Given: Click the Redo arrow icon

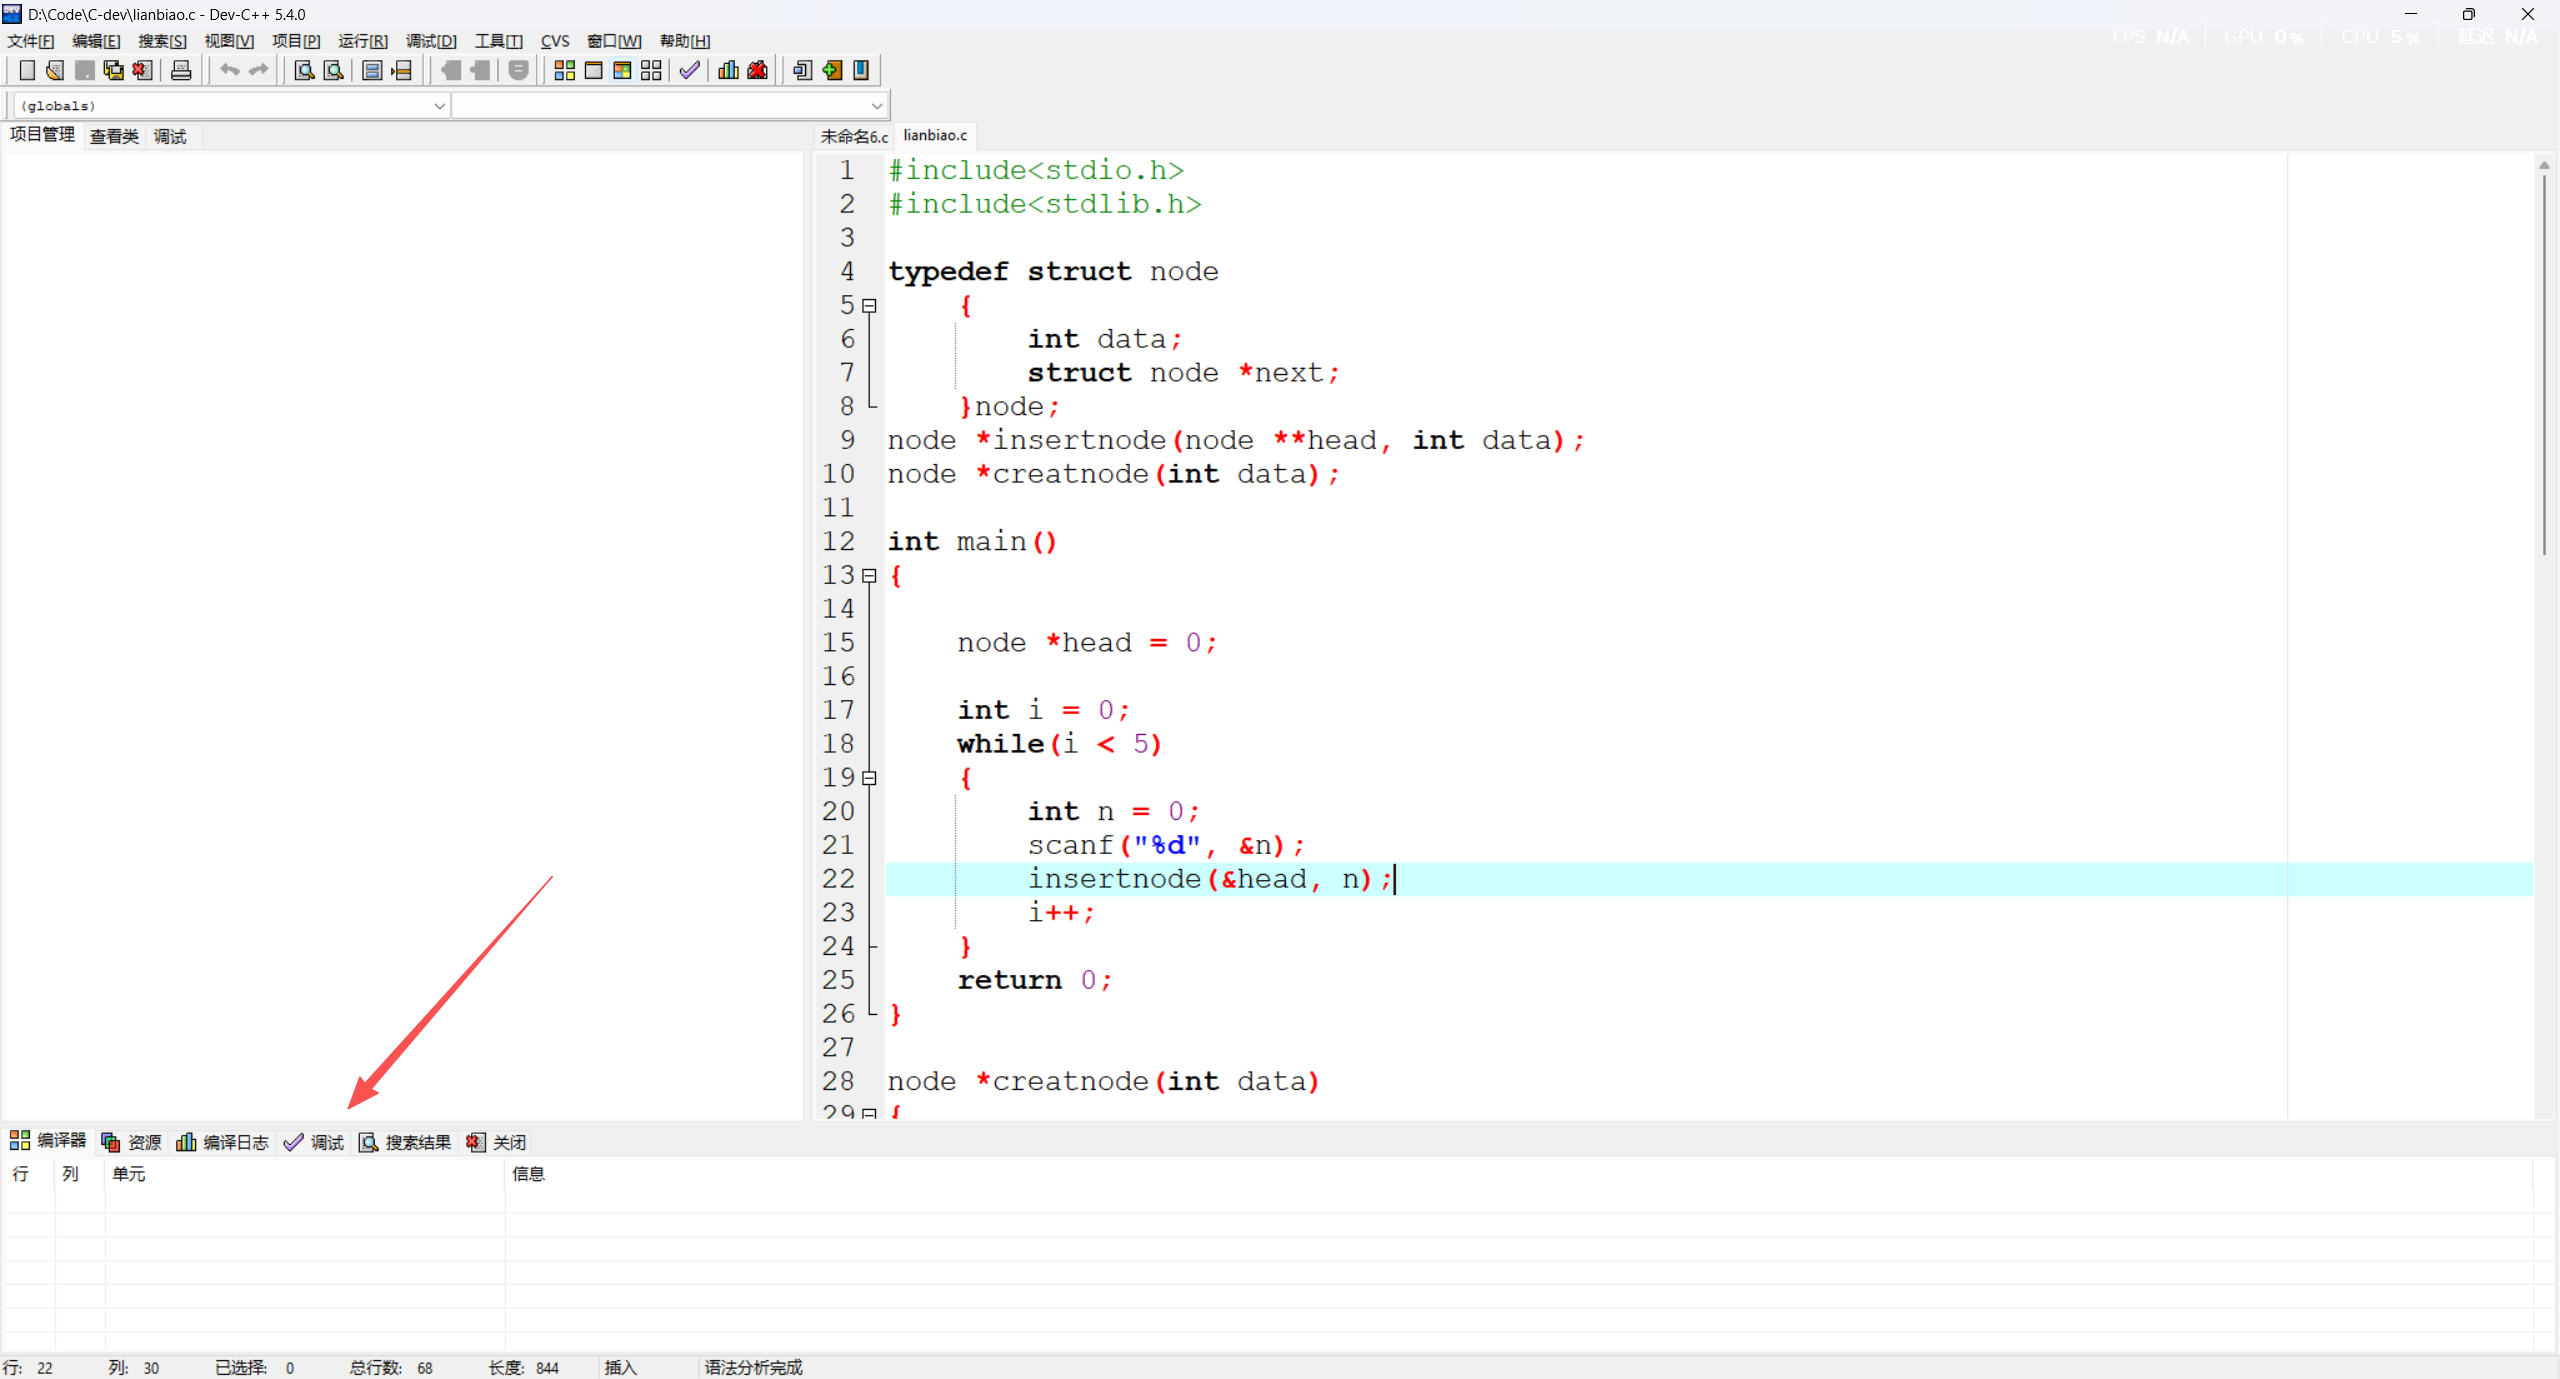Looking at the screenshot, I should pos(258,70).
